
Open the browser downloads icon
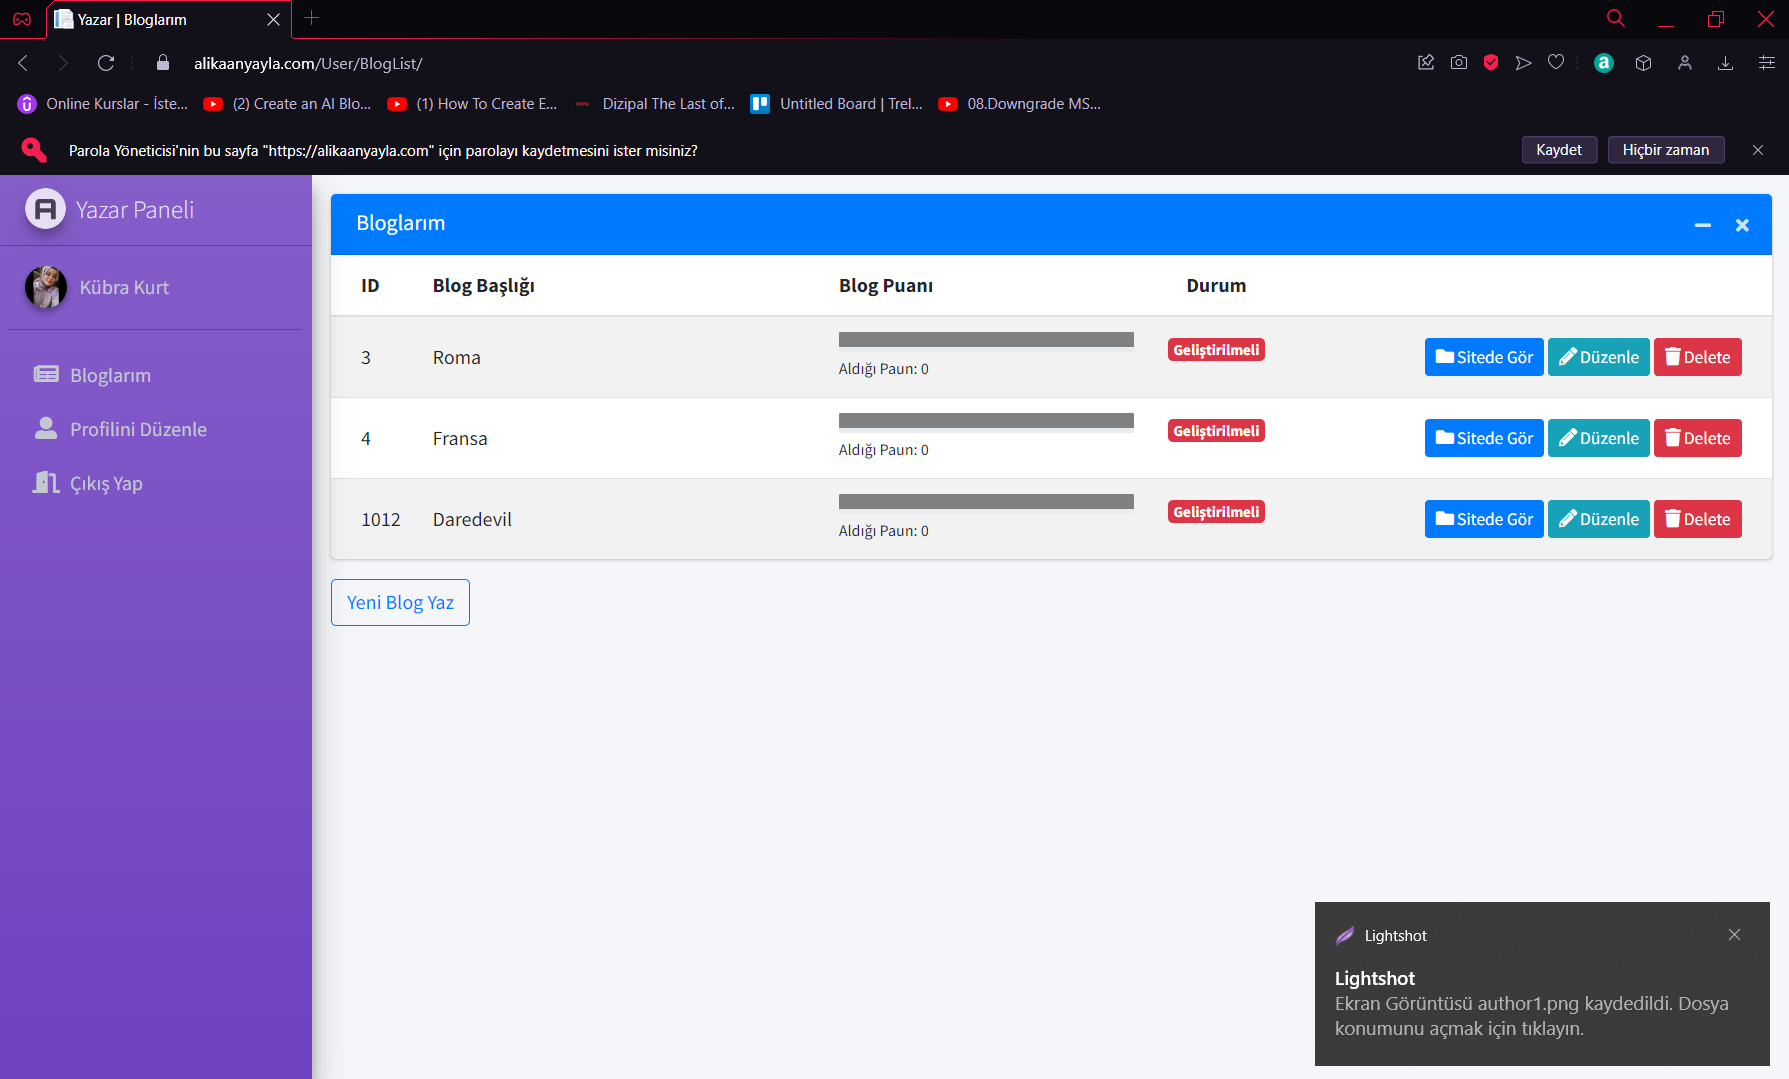click(x=1725, y=63)
